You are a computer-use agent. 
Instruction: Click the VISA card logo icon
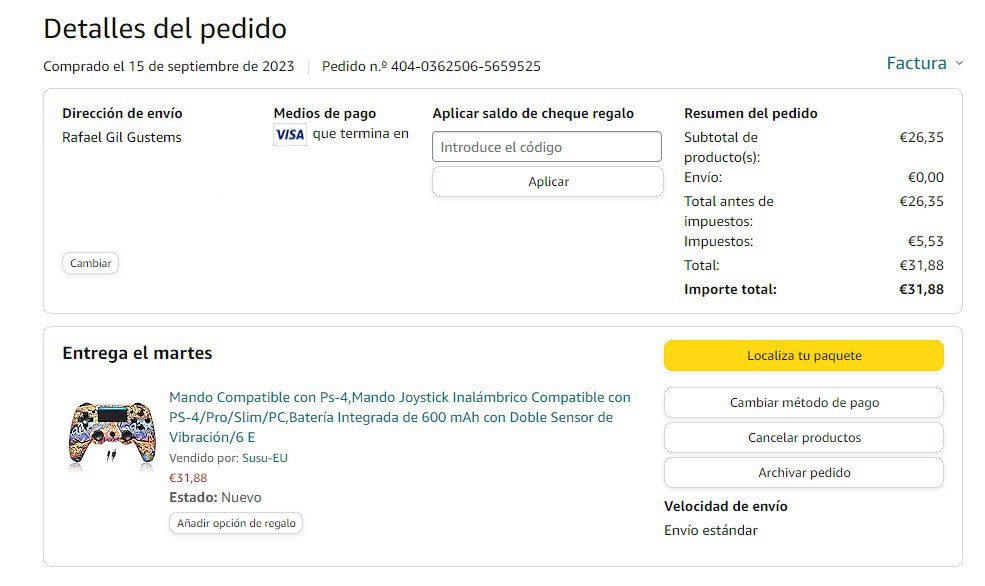(x=289, y=135)
